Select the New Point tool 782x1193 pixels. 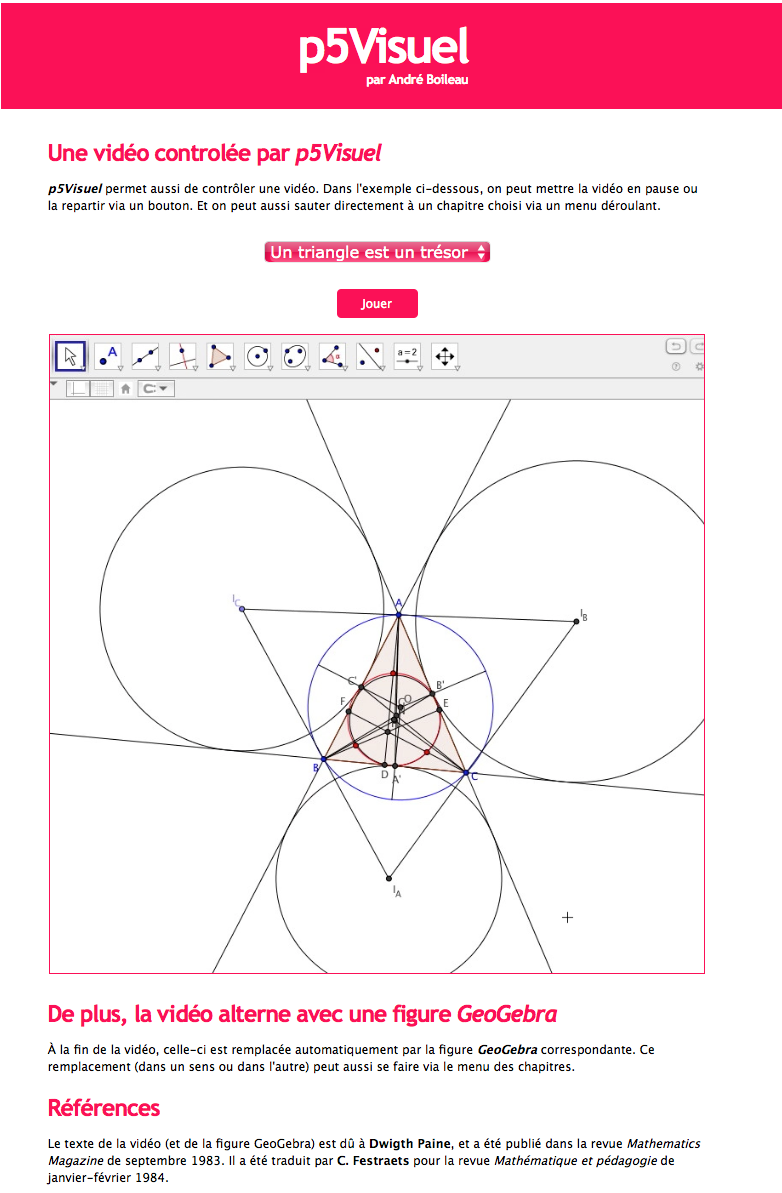click(108, 356)
